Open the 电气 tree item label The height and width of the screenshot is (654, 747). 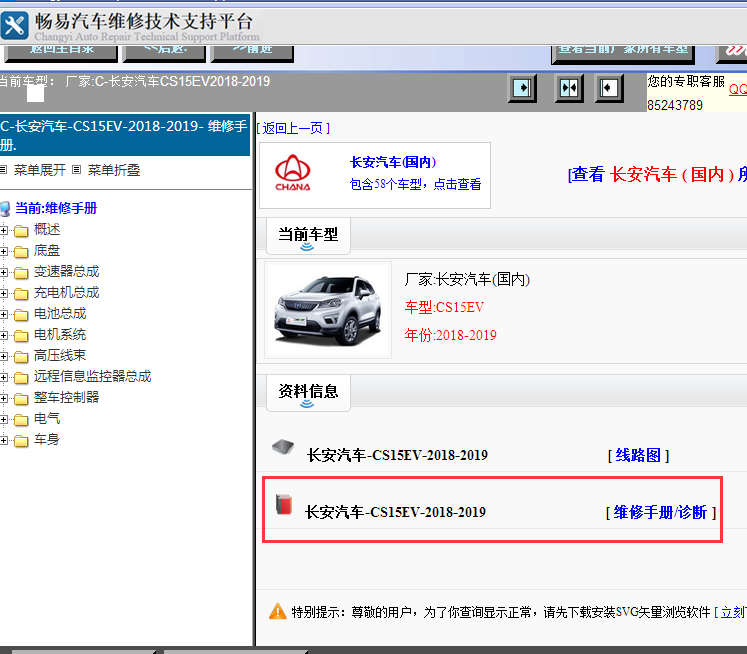pyautogui.click(x=47, y=419)
